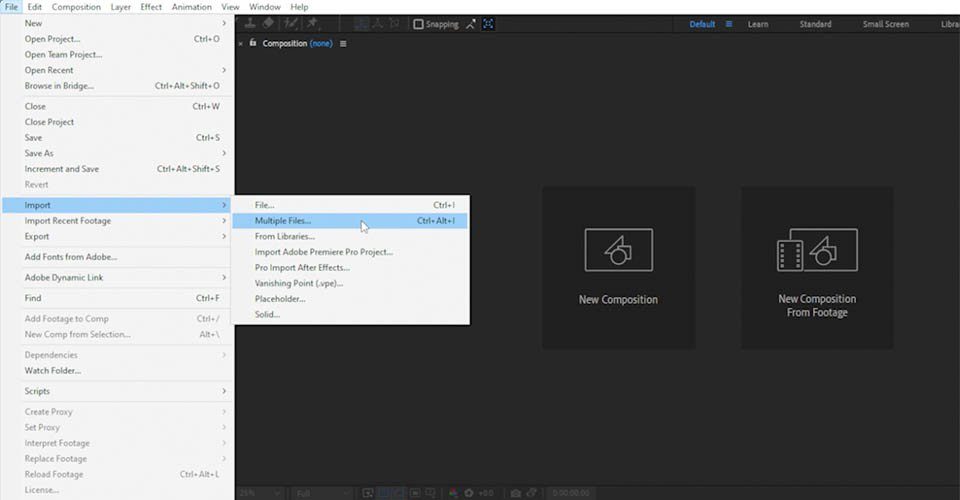Open the Default workspace menu icon
Viewport: 960px width, 500px height.
[729, 24]
